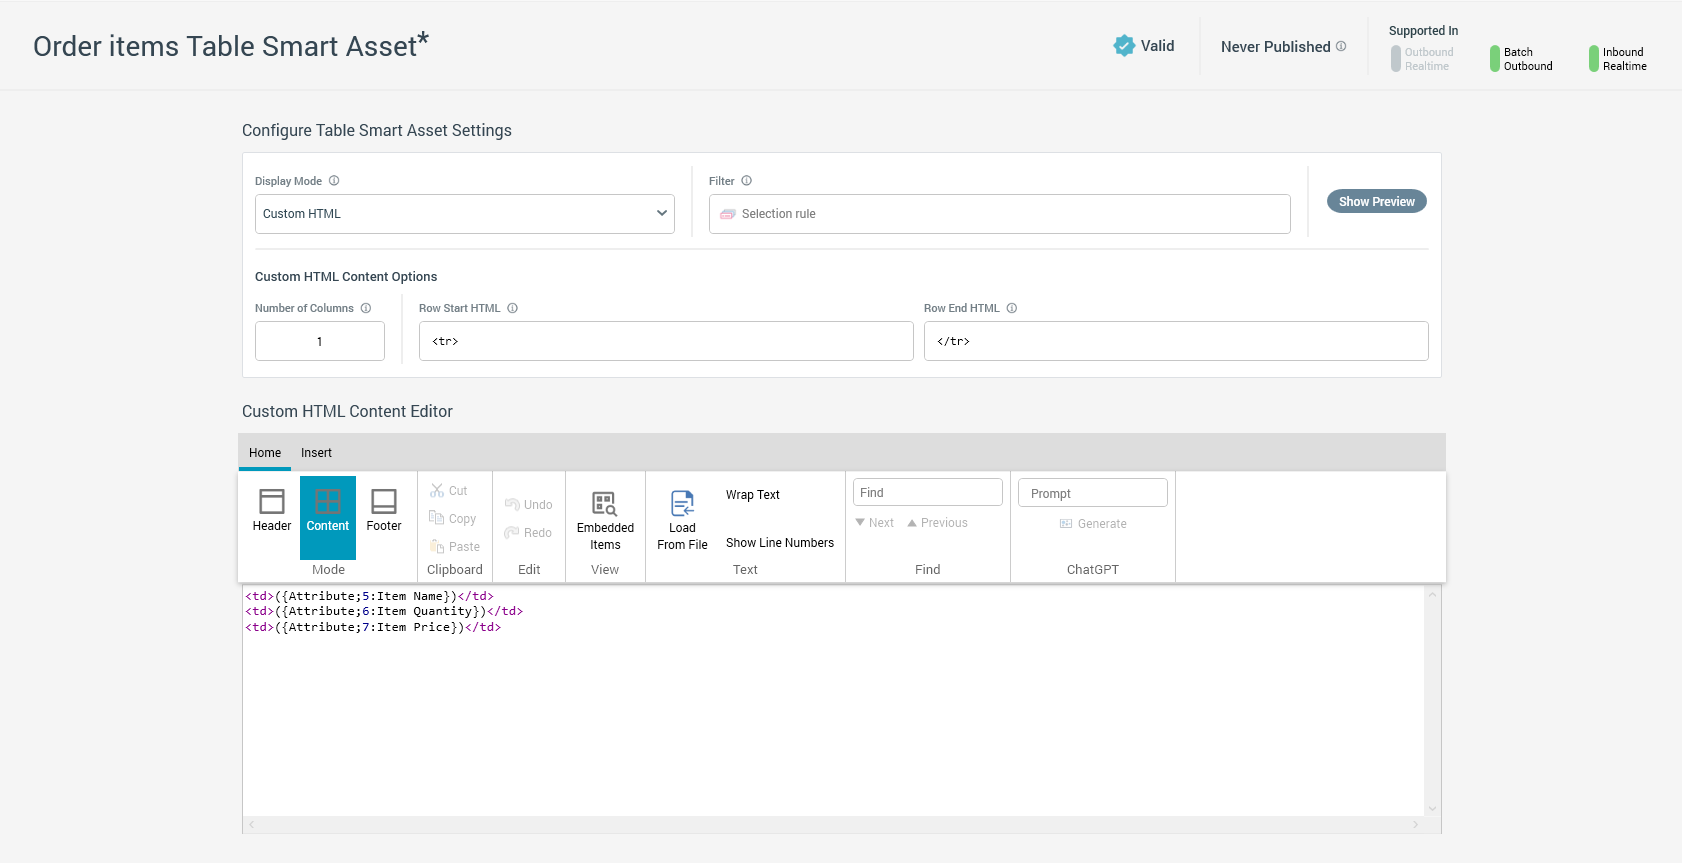Click the editor's horizontal scrollbar
Viewport: 1682px width, 863px height.
click(x=833, y=825)
